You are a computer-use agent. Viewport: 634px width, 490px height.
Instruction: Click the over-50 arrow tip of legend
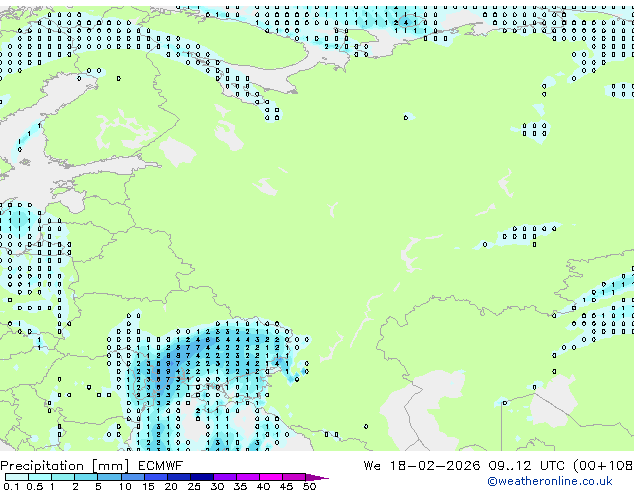coord(317,477)
